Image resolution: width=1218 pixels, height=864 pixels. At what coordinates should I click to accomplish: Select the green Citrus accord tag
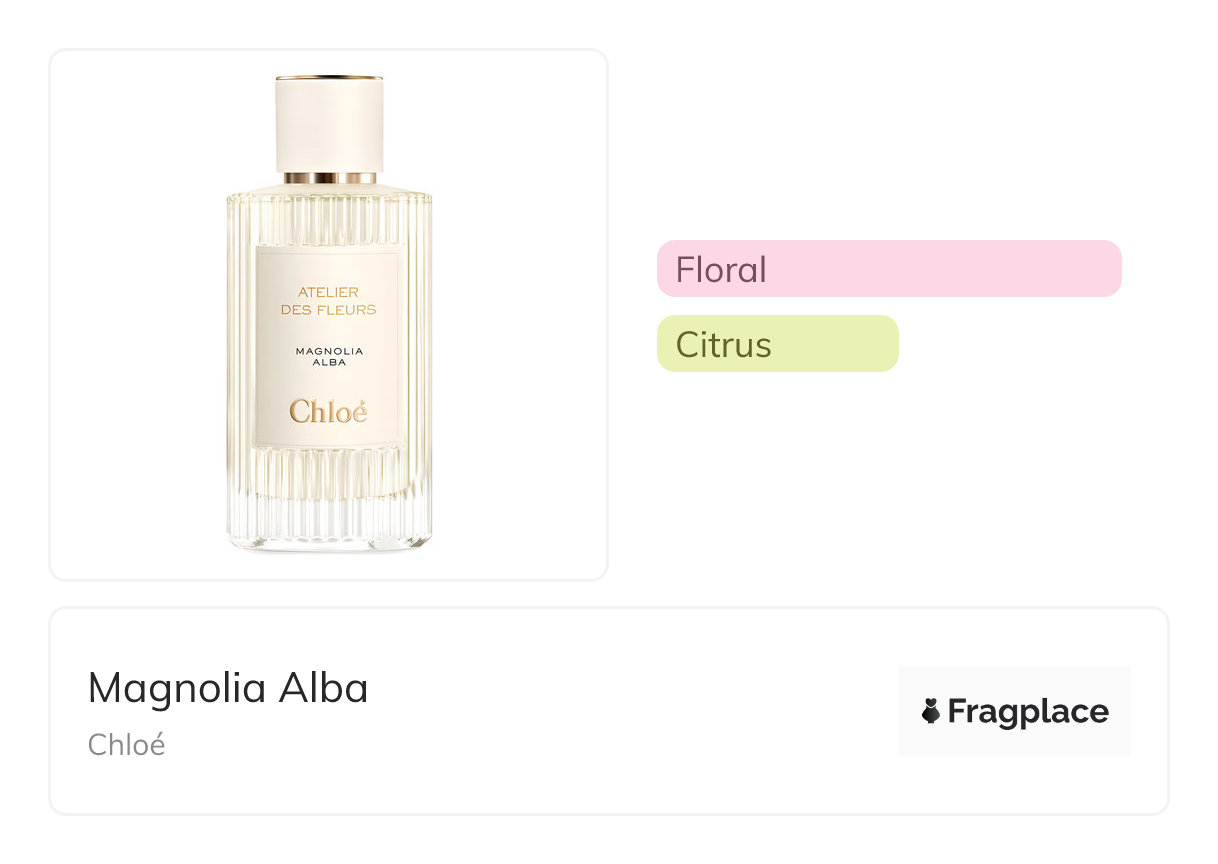(777, 344)
